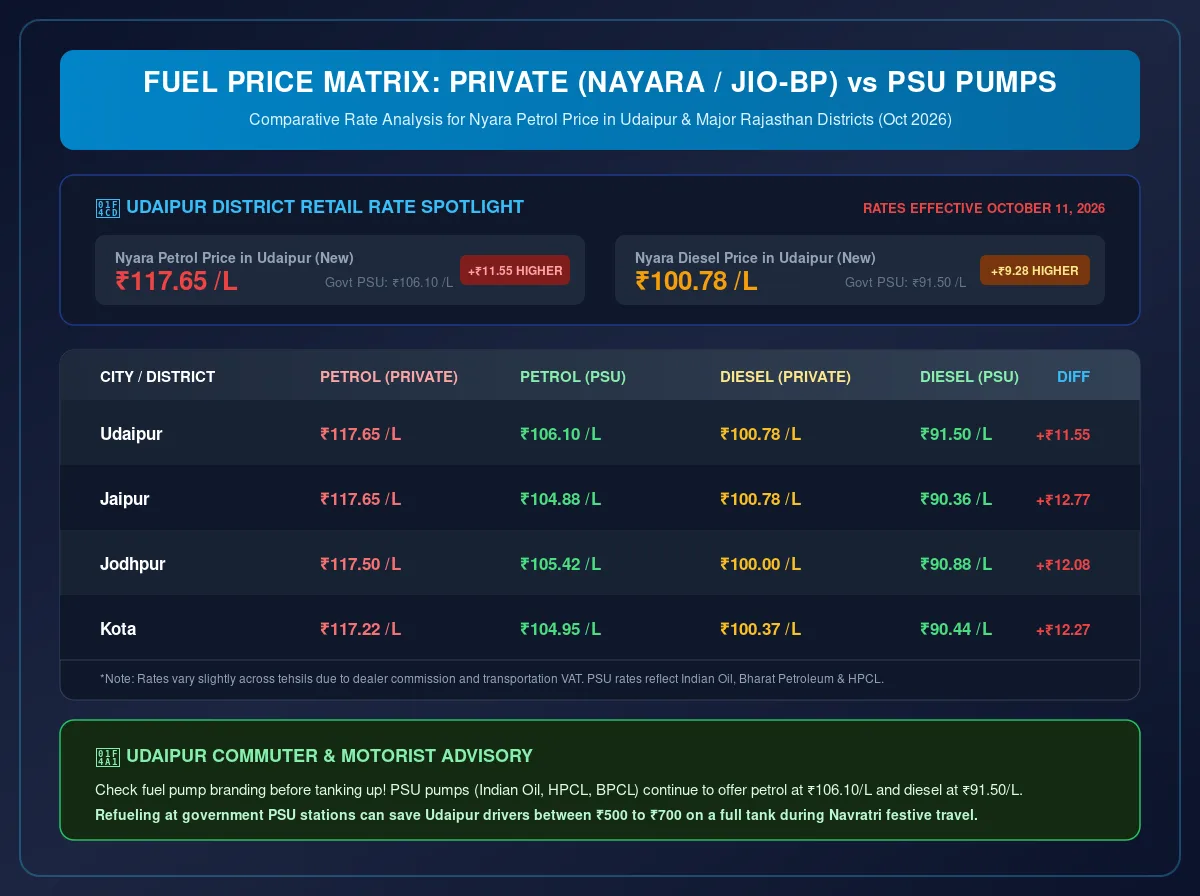The width and height of the screenshot is (1200, 896).
Task: Click Jodhpur PSU diesel ₹90.88 /L
Action: [x=956, y=564]
